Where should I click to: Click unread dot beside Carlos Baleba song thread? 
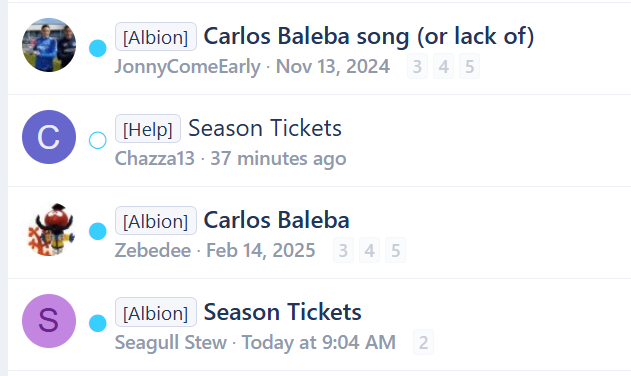[97, 48]
